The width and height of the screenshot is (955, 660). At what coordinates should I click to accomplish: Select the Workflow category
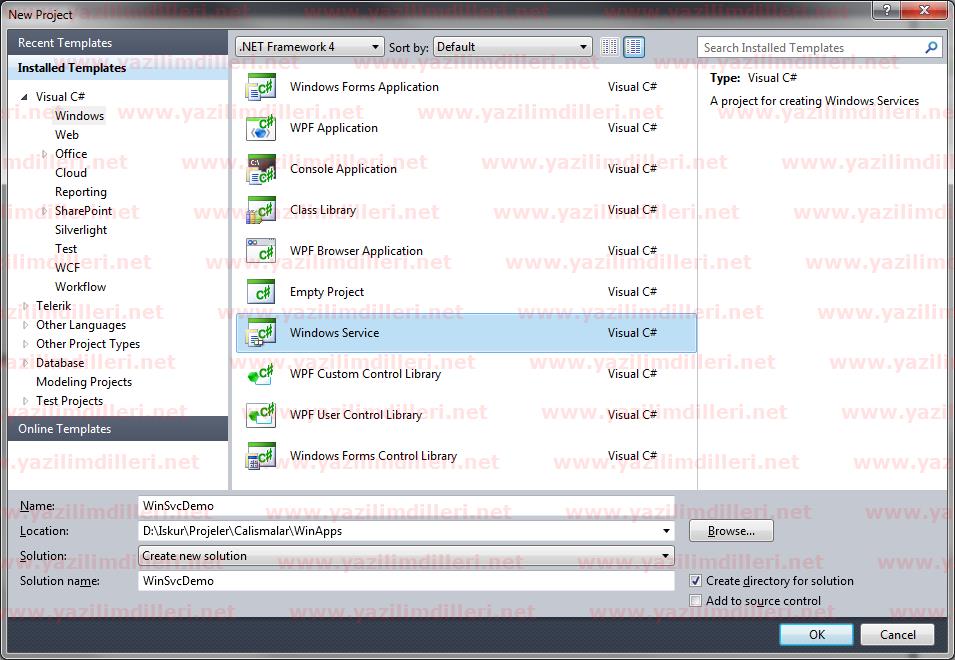[x=80, y=287]
